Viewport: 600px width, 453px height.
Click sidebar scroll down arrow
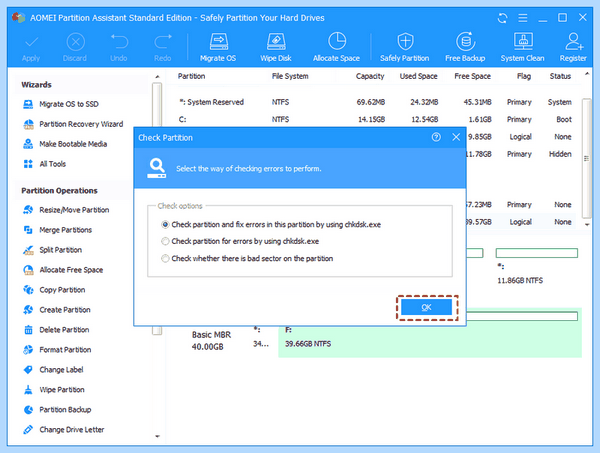click(157, 436)
